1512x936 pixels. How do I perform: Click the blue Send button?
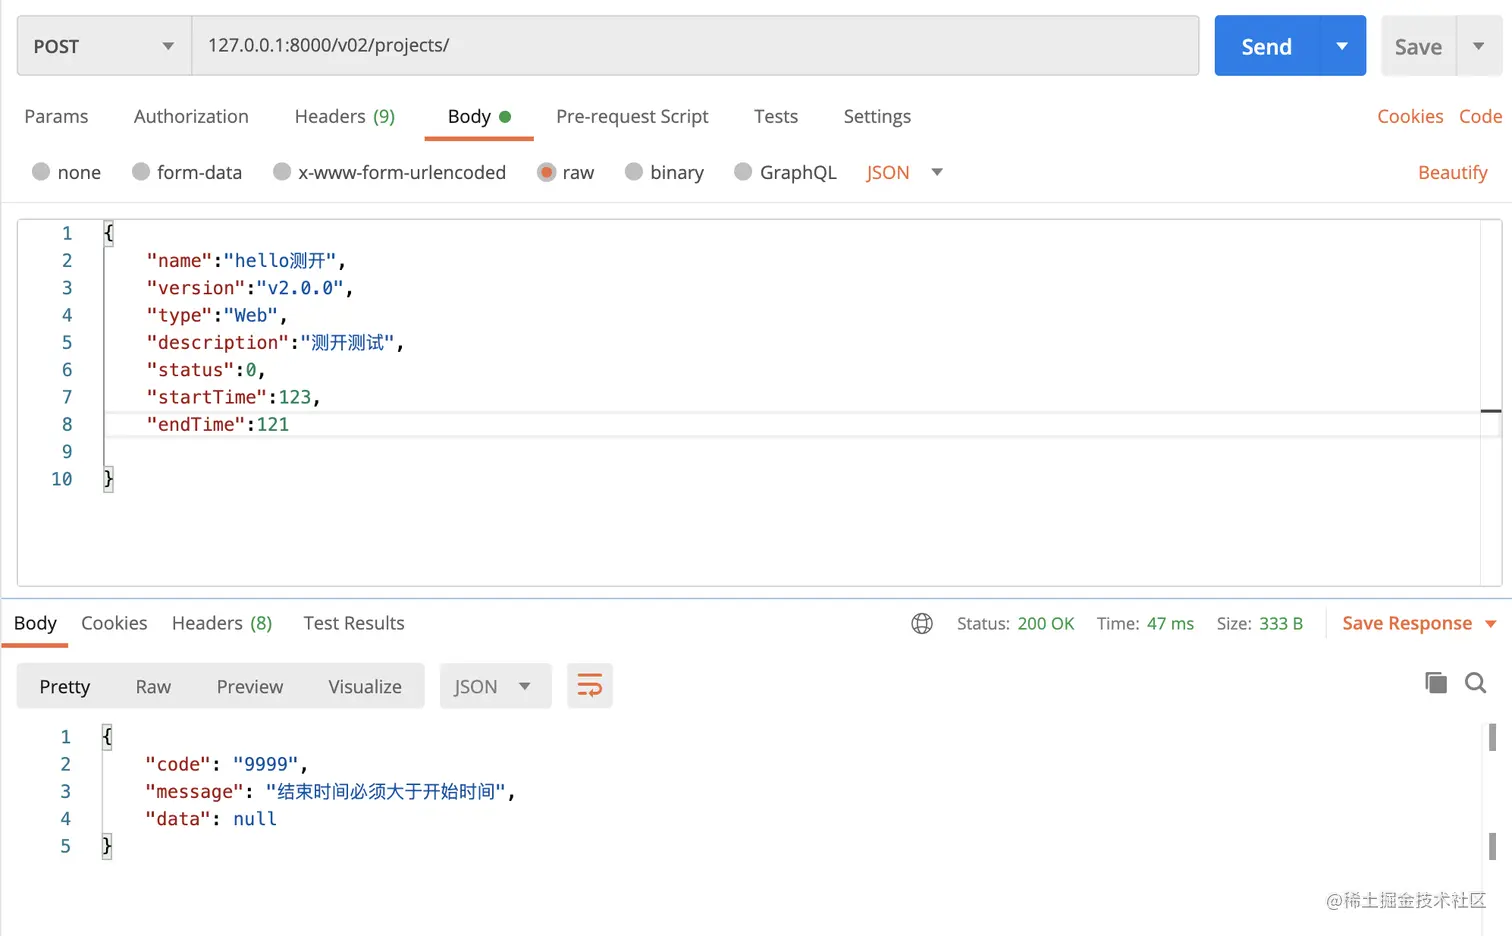point(1266,46)
